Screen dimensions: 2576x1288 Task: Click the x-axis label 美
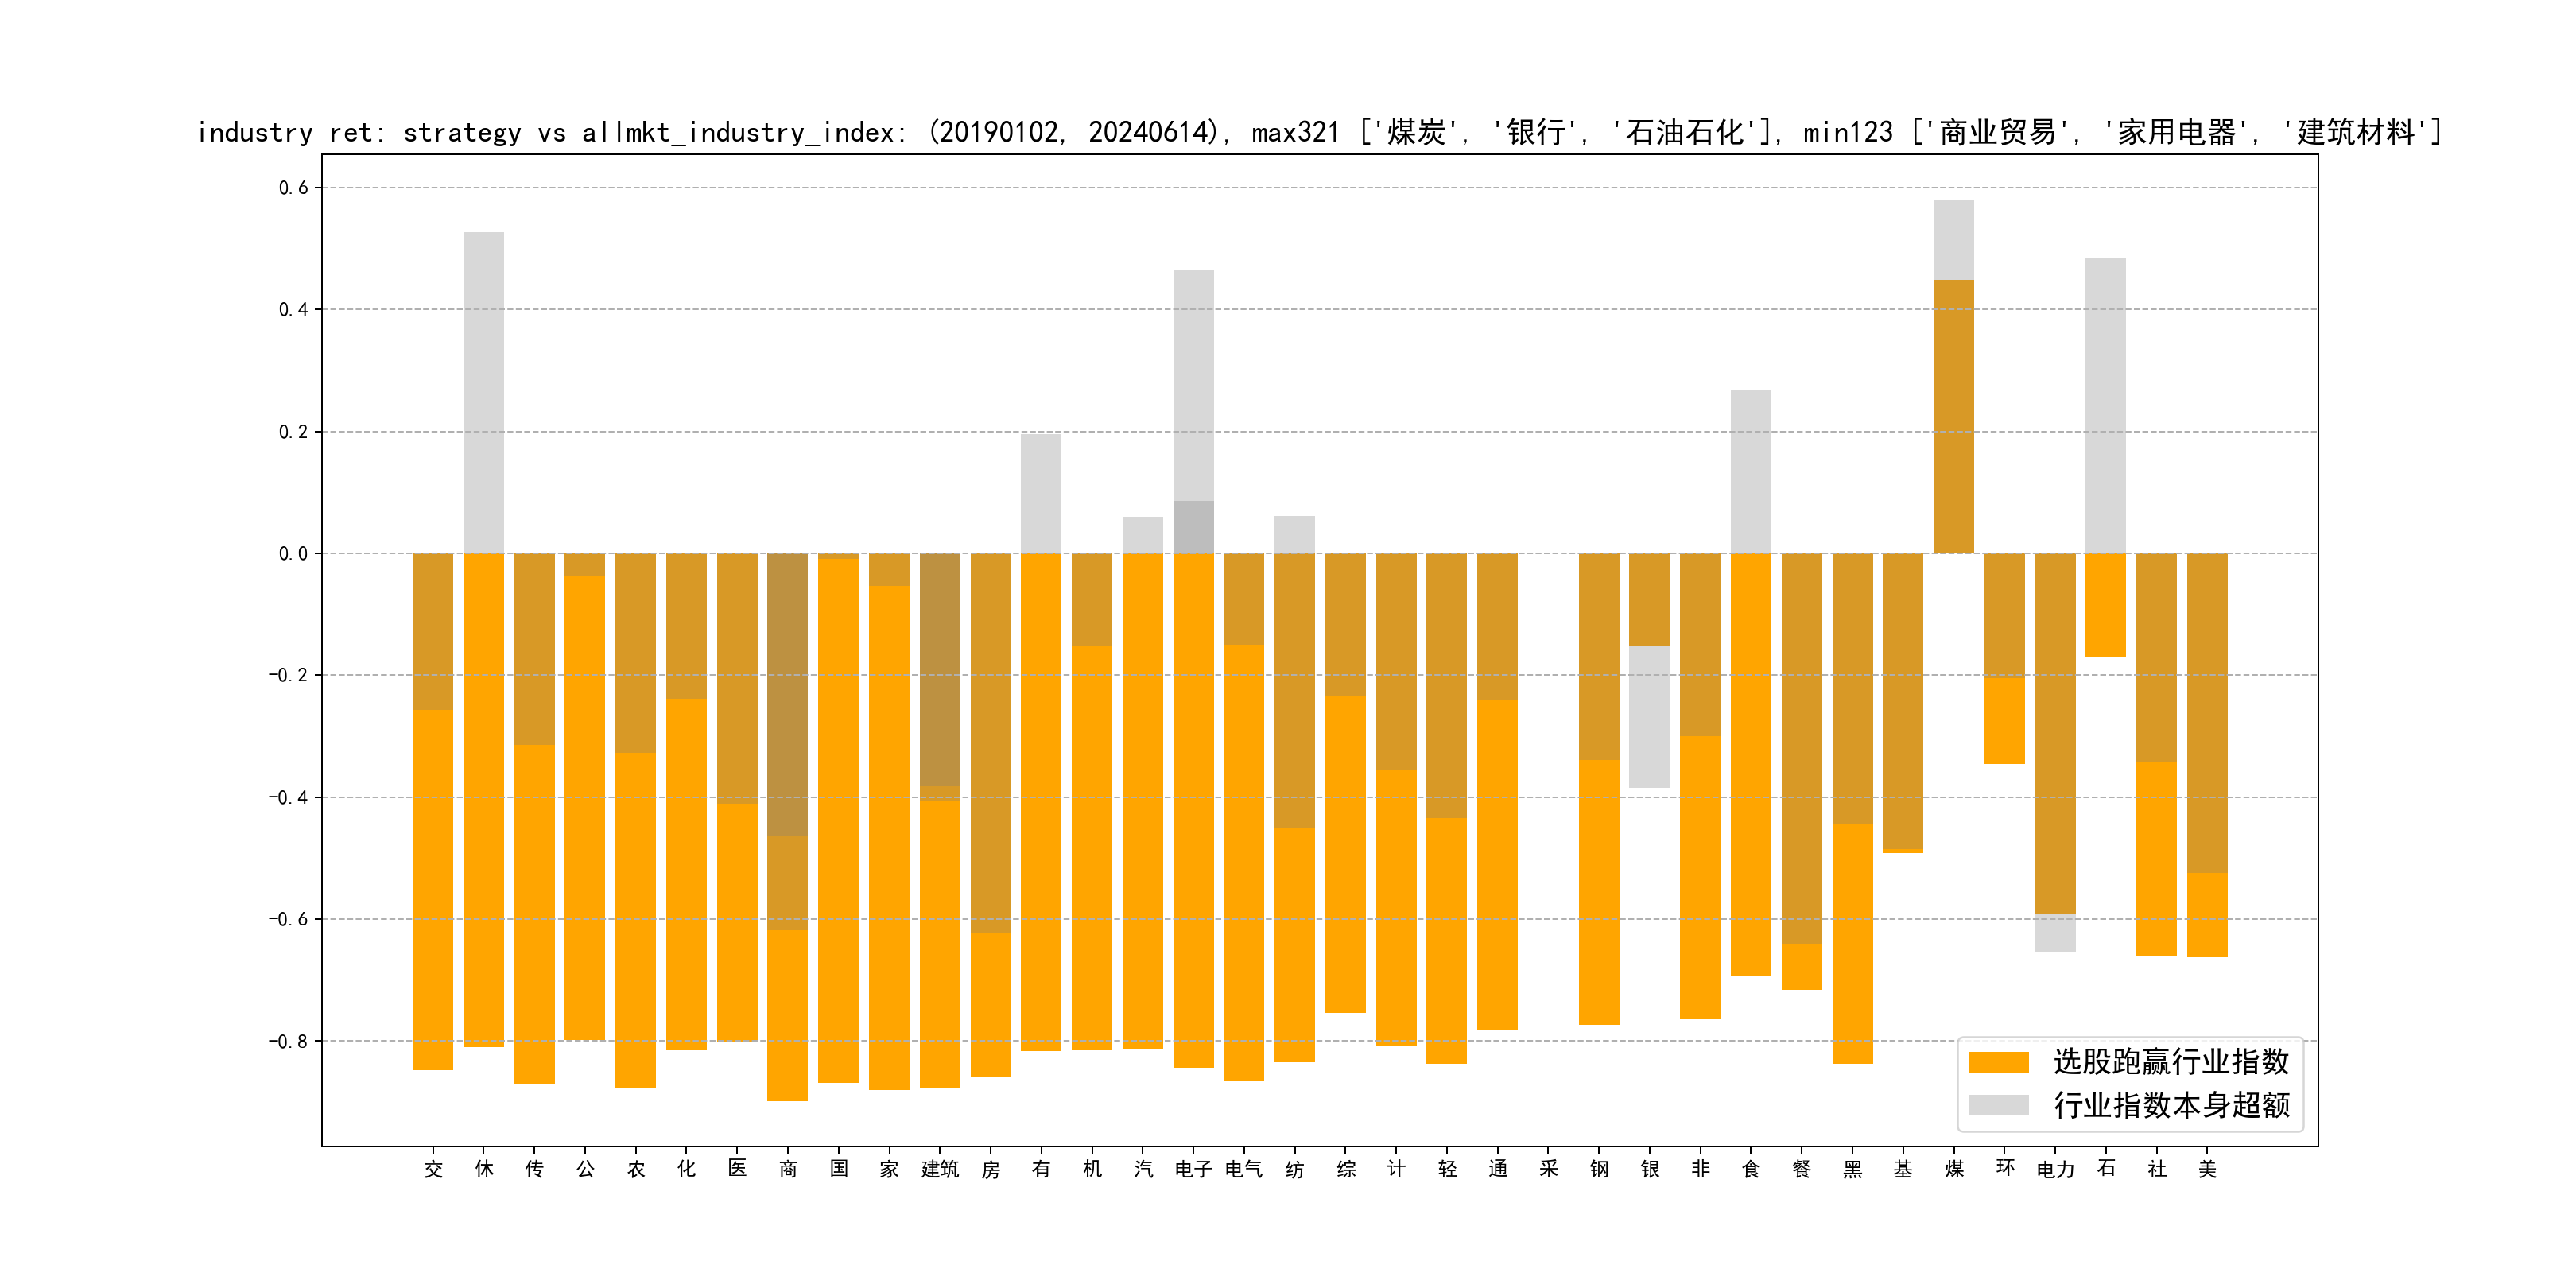[x=2207, y=1169]
